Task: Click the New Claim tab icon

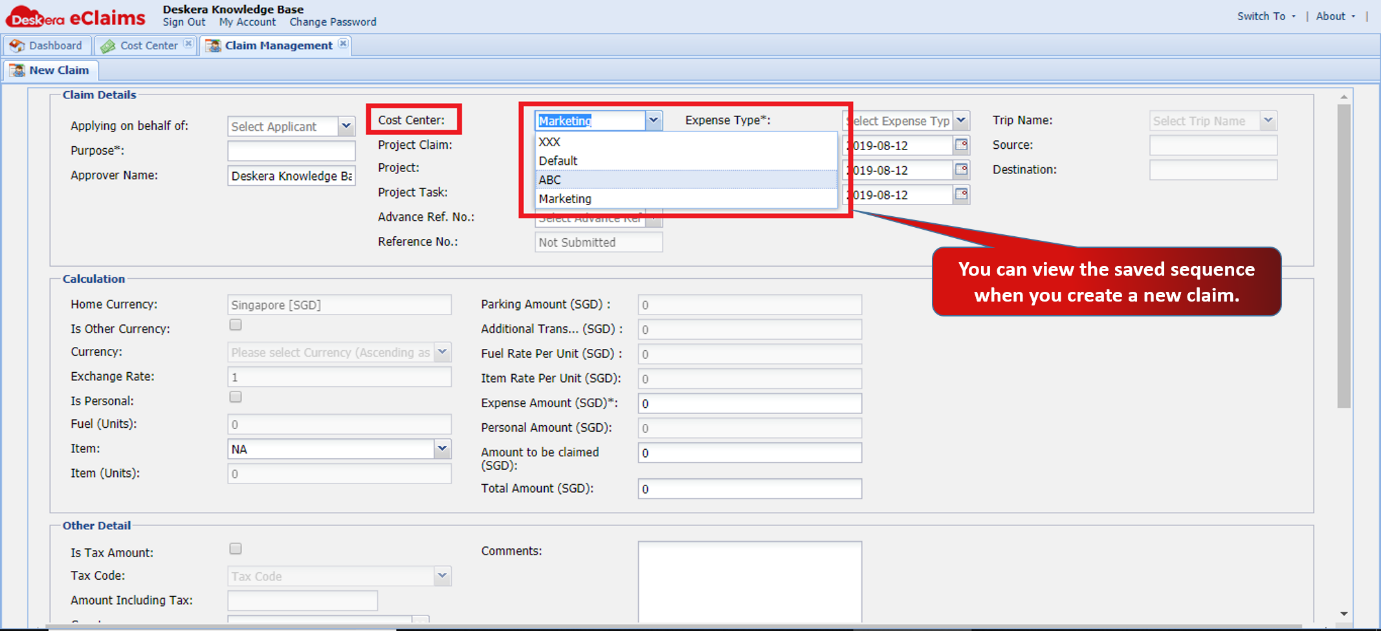Action: coord(17,70)
